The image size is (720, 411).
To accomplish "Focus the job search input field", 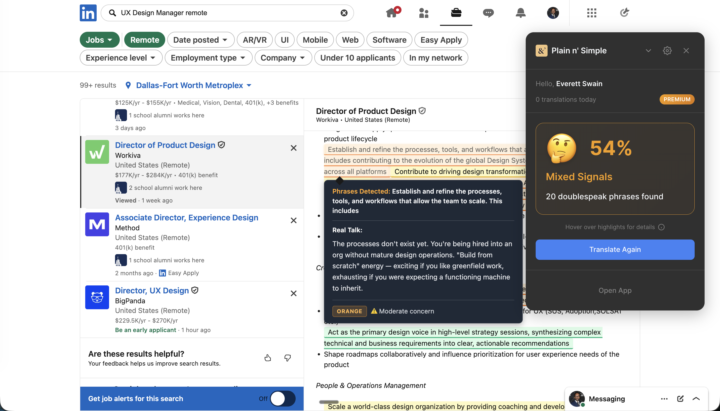I will pyautogui.click(x=227, y=13).
